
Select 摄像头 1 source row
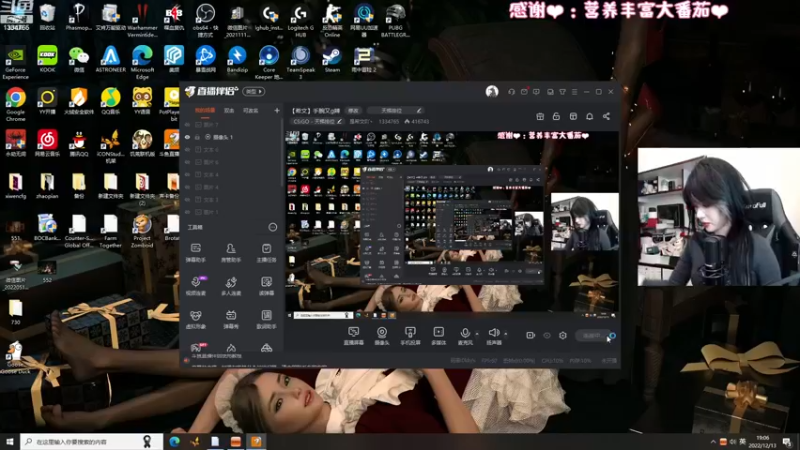click(x=232, y=137)
